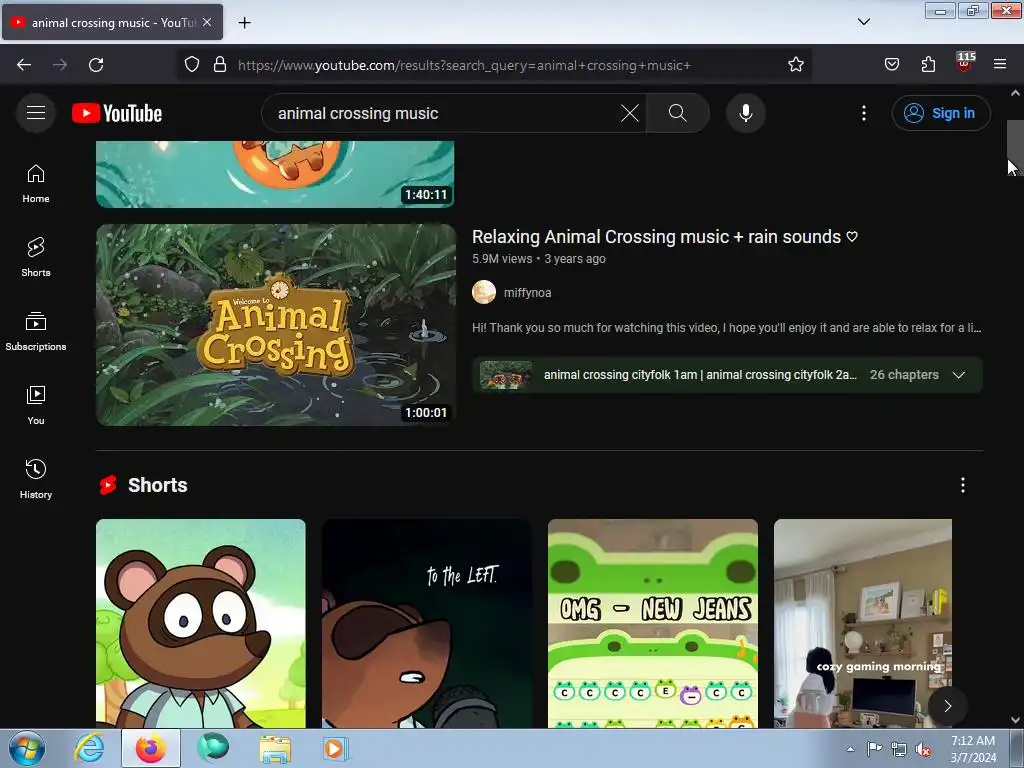This screenshot has height=768, width=1024.
Task: Open File Explorer from the taskbar
Action: [x=275, y=748]
